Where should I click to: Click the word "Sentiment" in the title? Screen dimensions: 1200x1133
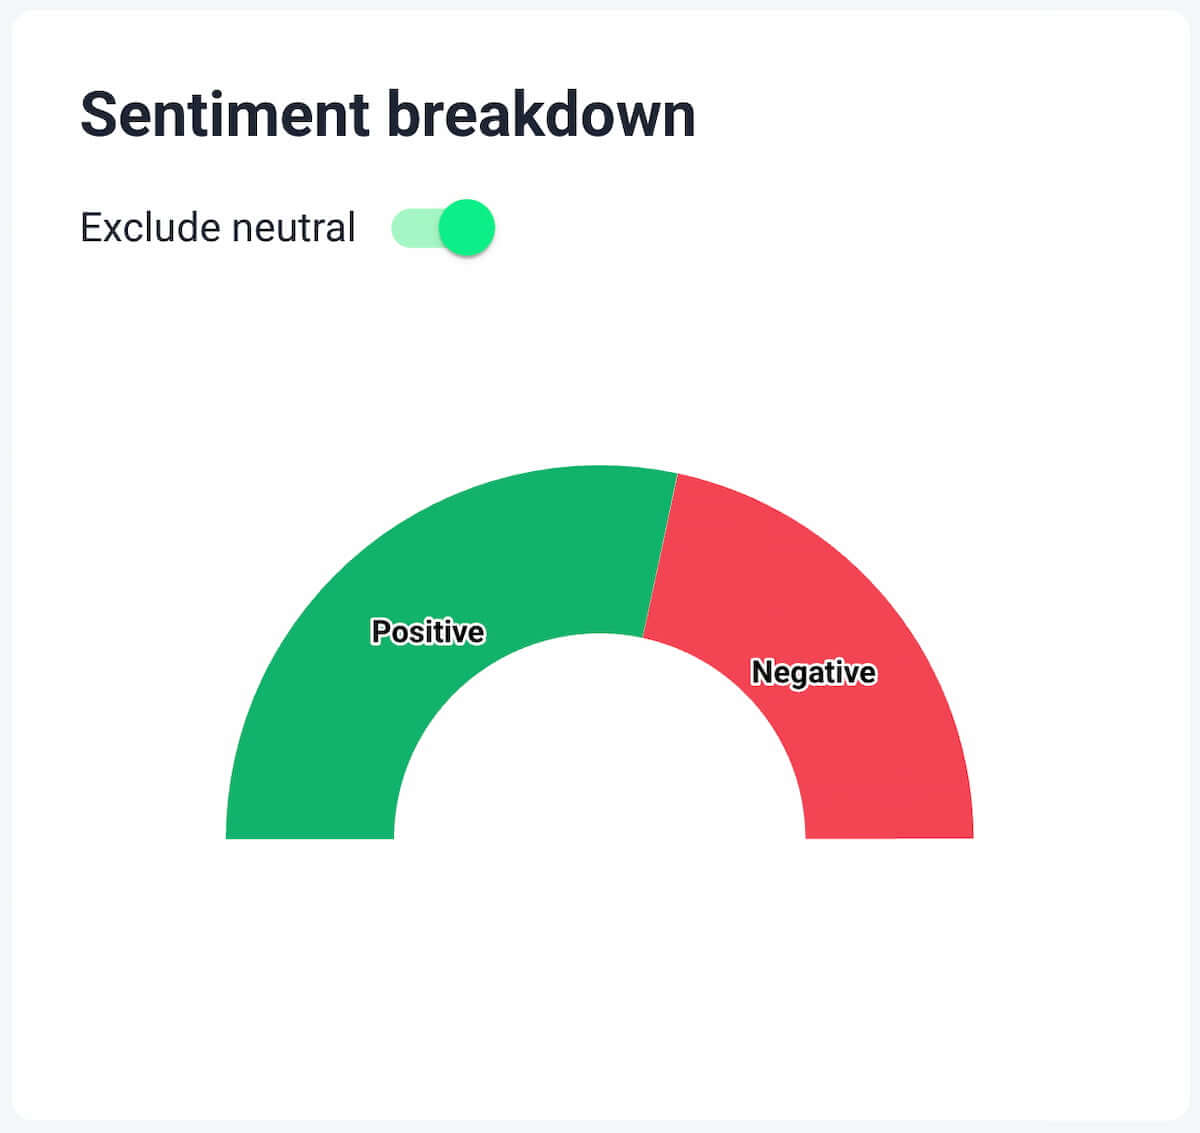(x=225, y=114)
